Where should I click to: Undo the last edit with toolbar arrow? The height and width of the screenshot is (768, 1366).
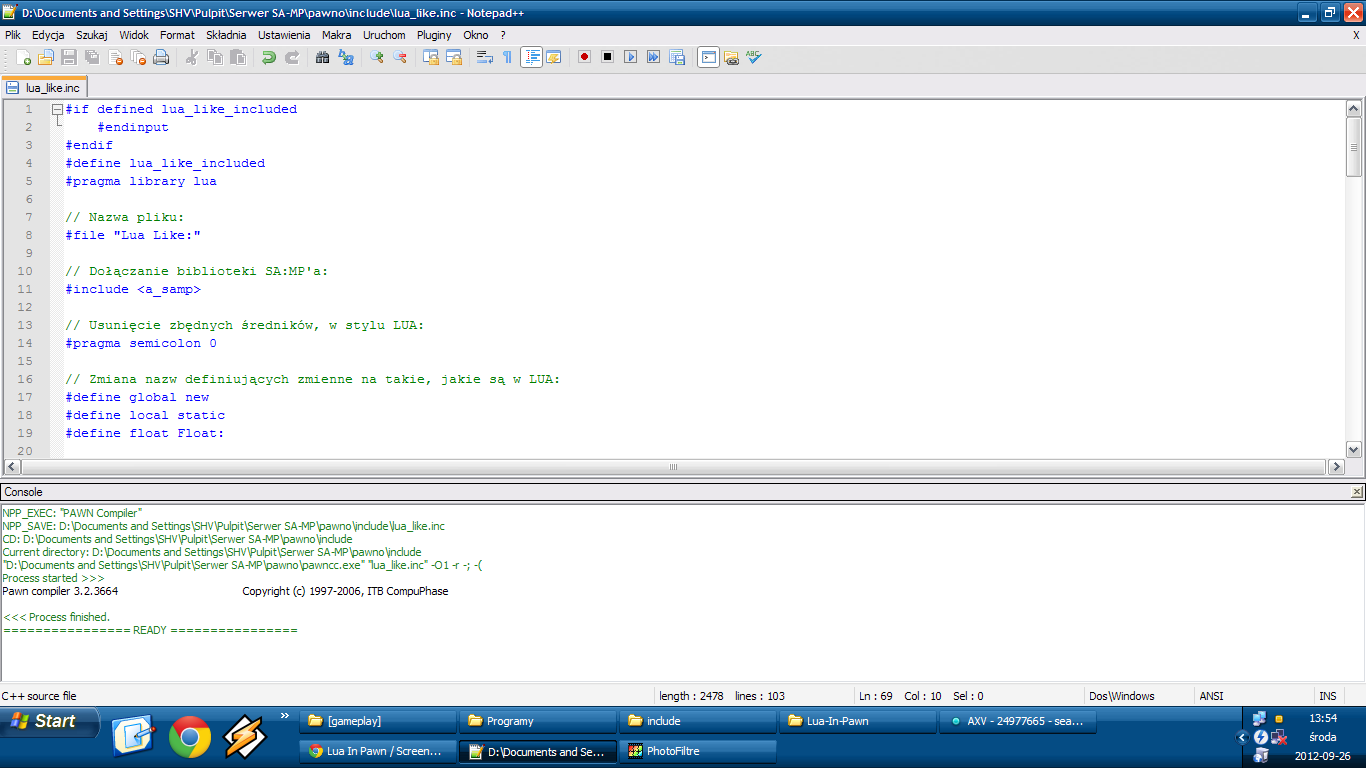pyautogui.click(x=268, y=58)
